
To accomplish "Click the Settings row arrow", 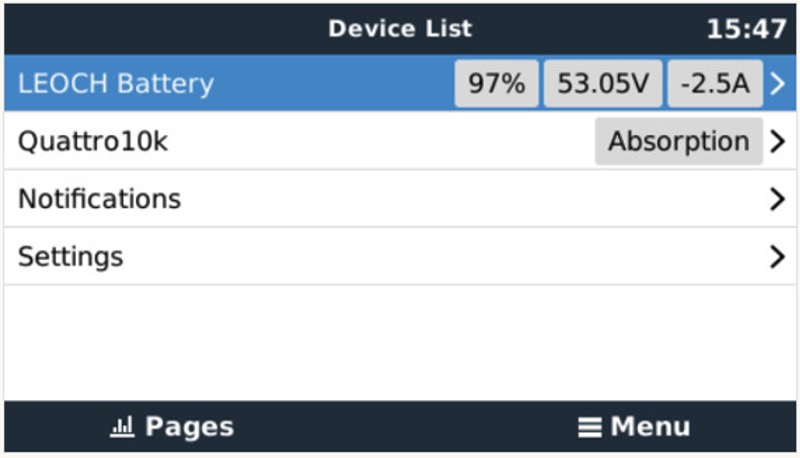I will pyautogui.click(x=778, y=256).
